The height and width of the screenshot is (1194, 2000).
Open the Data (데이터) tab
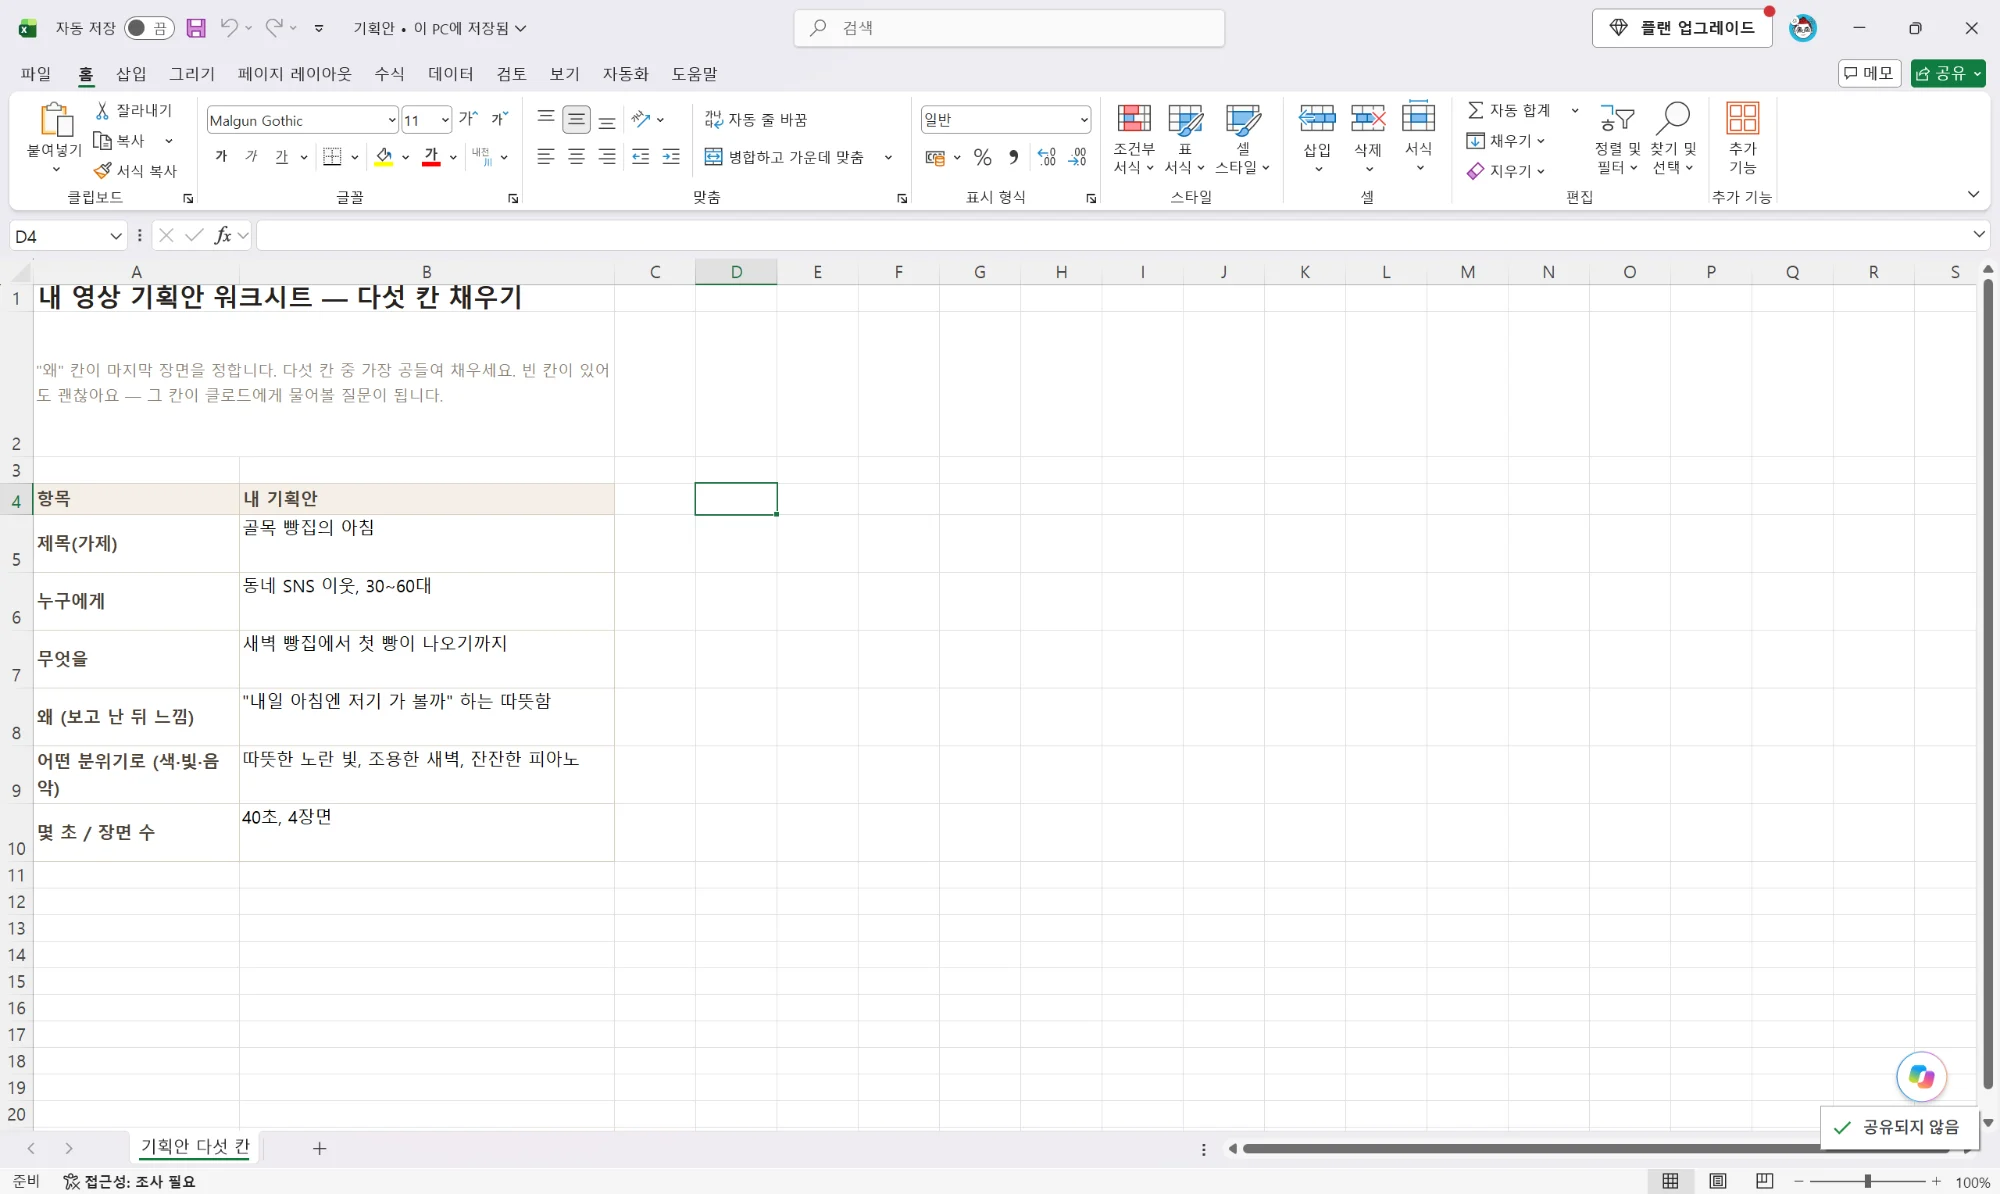point(451,73)
